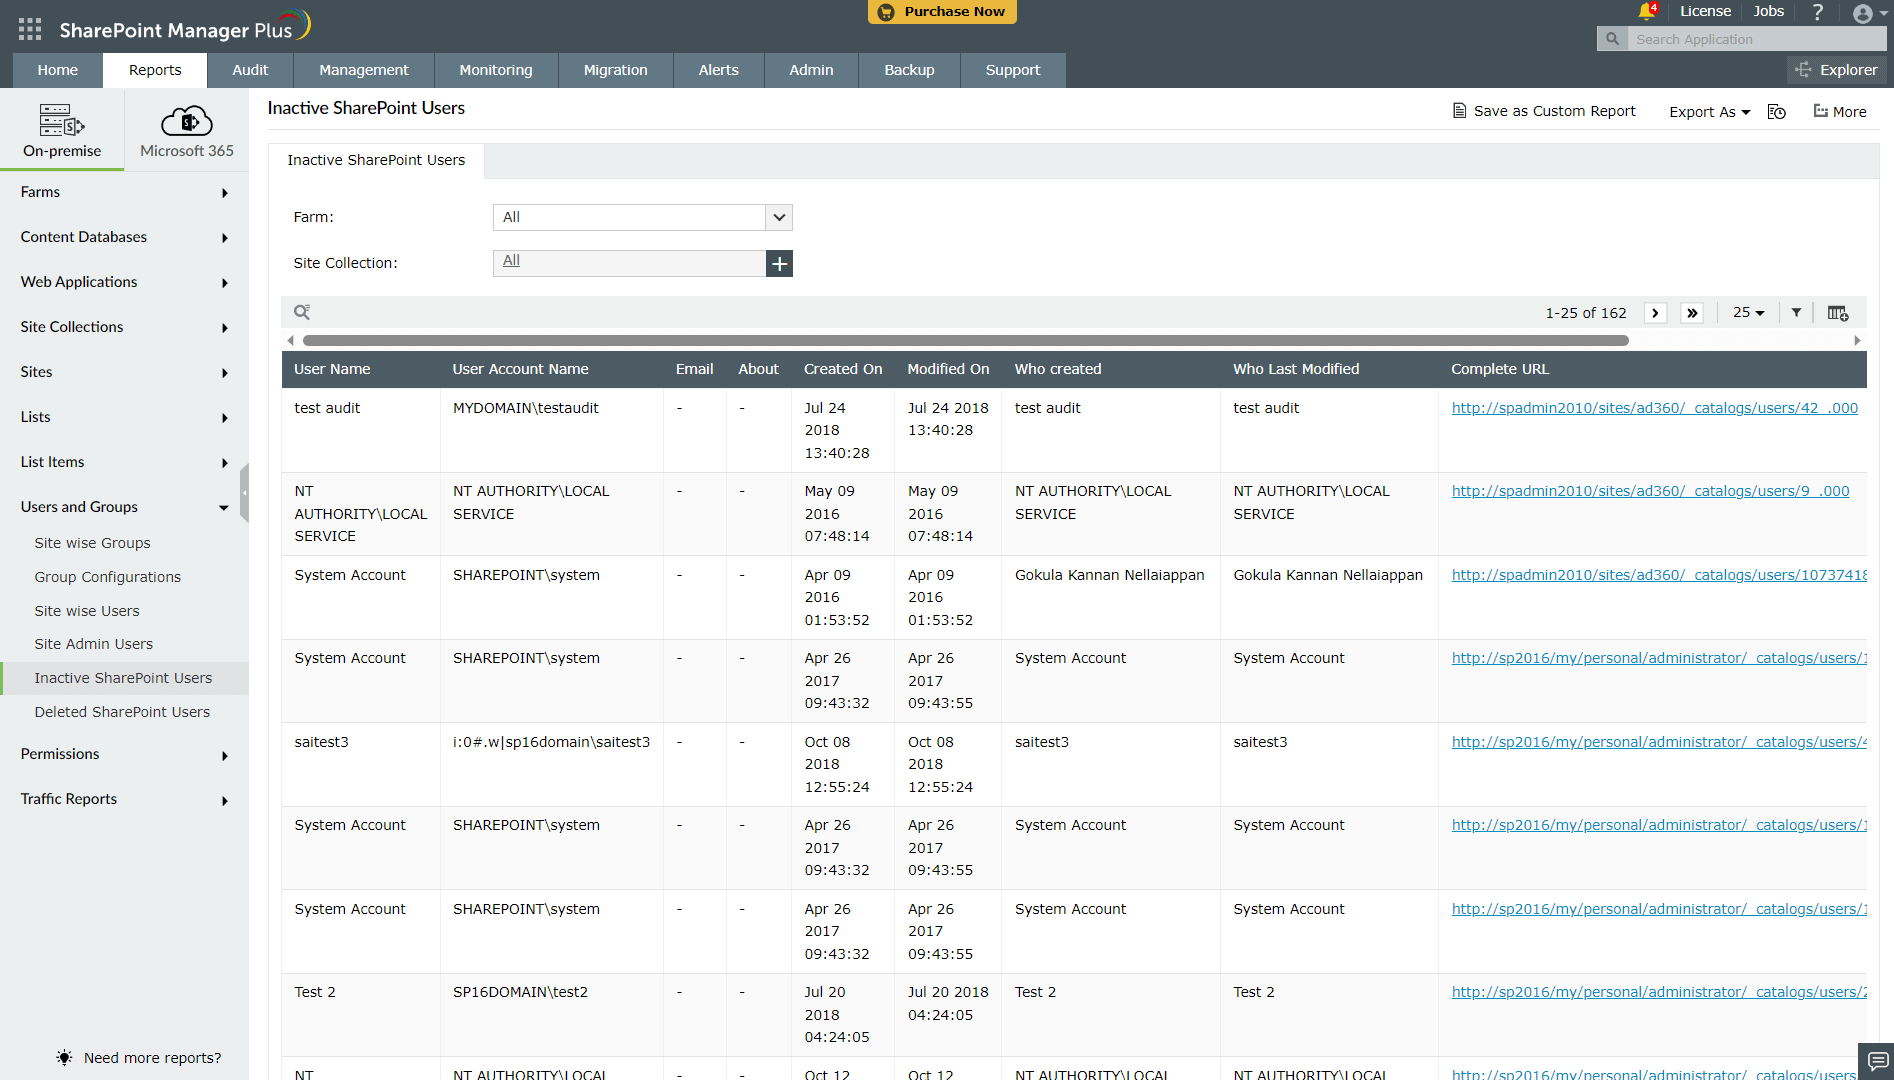Switch to the Microsoft 365 cloud icon
Image resolution: width=1894 pixels, height=1080 pixels.
coord(187,121)
